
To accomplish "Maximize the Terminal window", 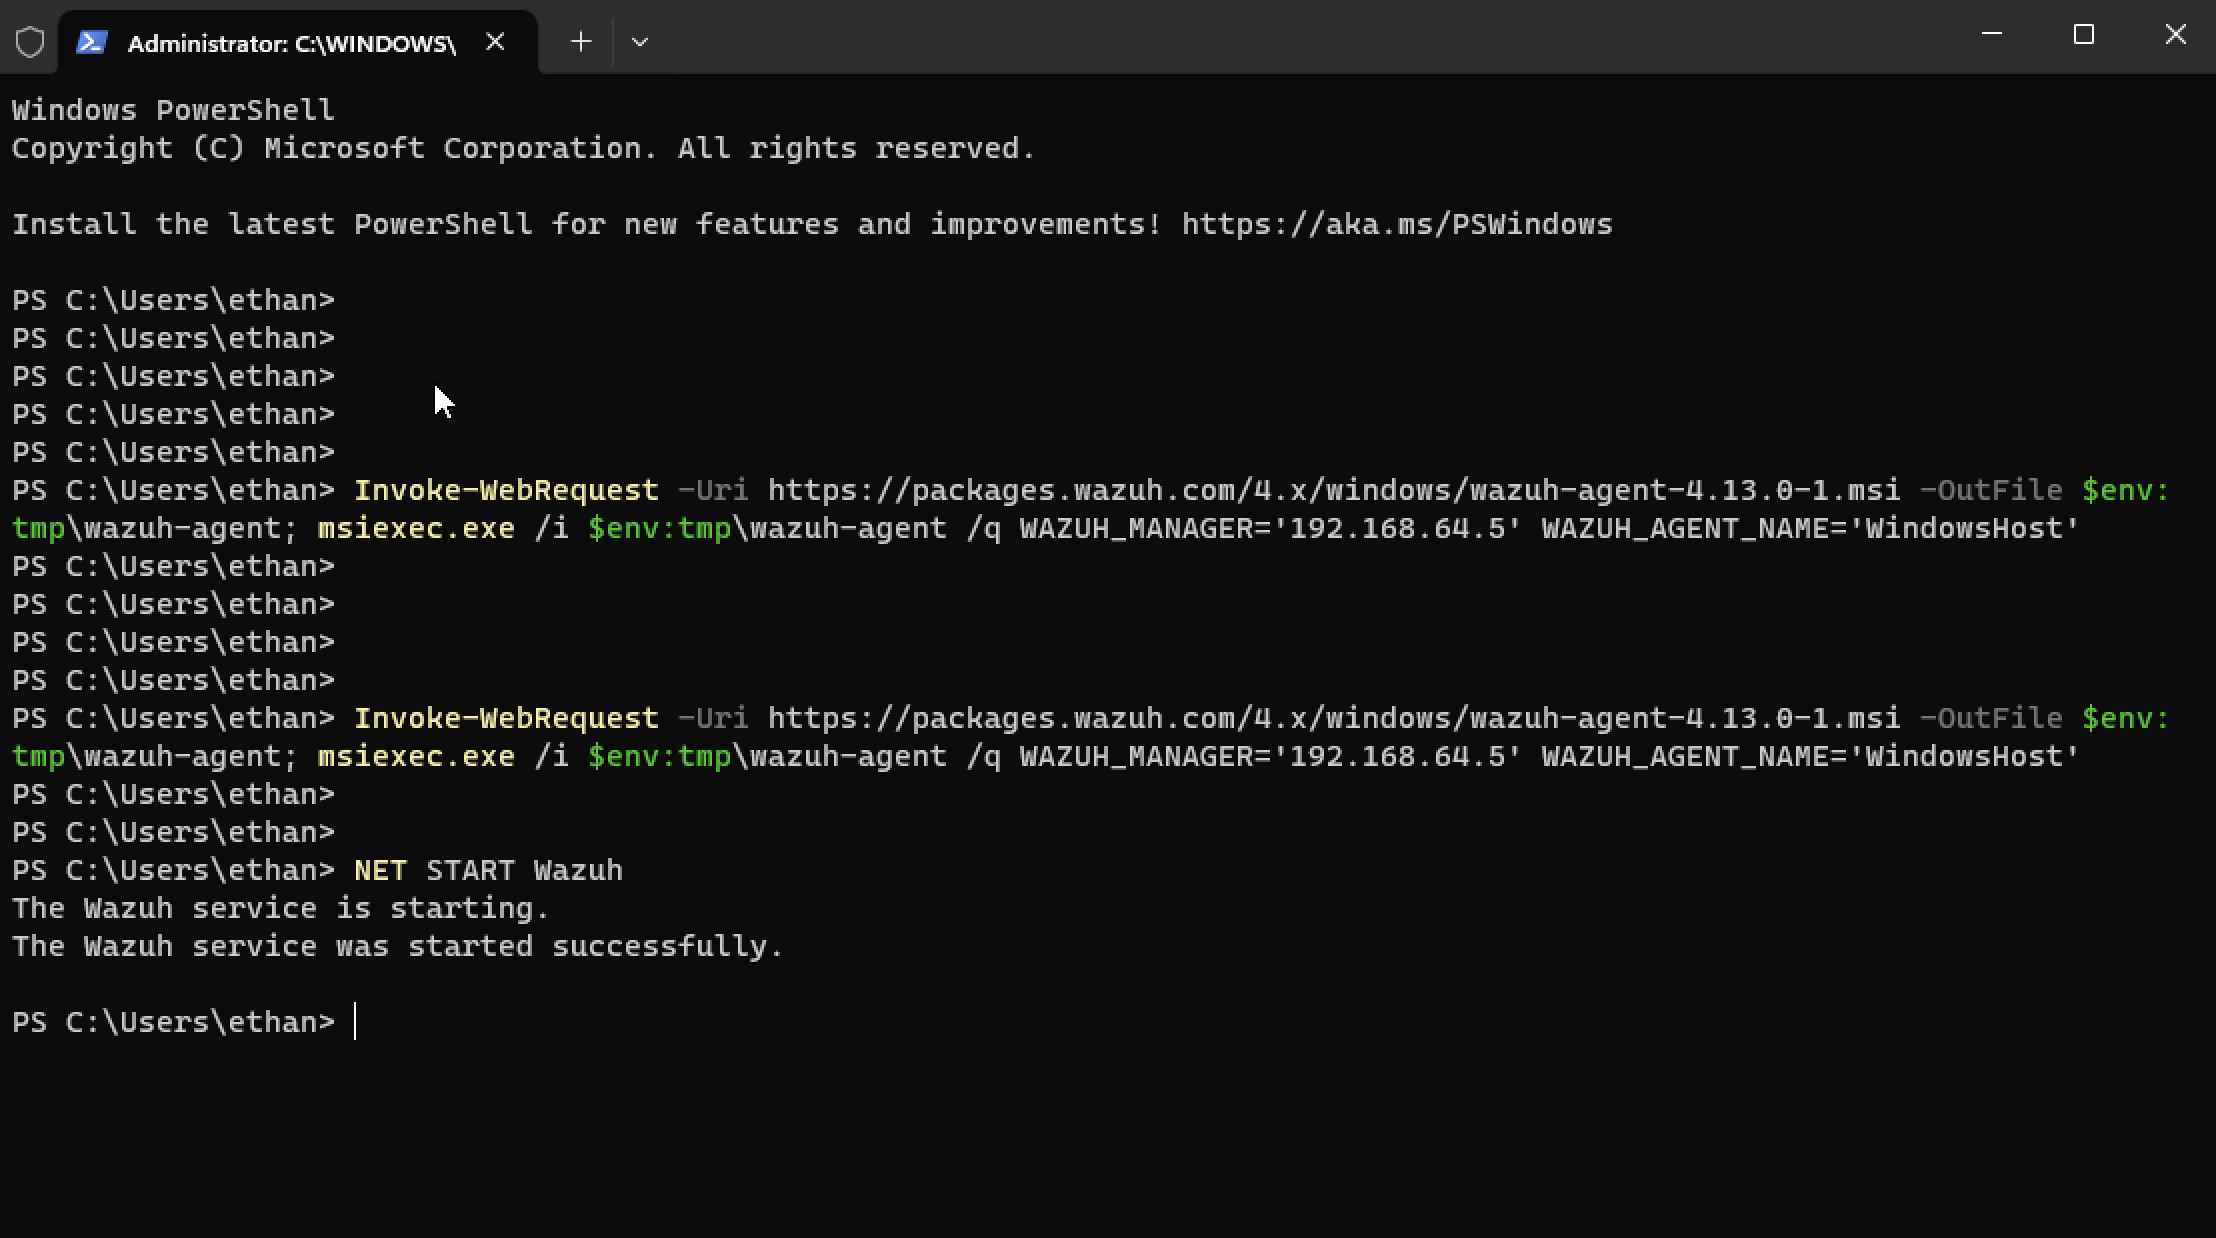I will coord(2083,35).
